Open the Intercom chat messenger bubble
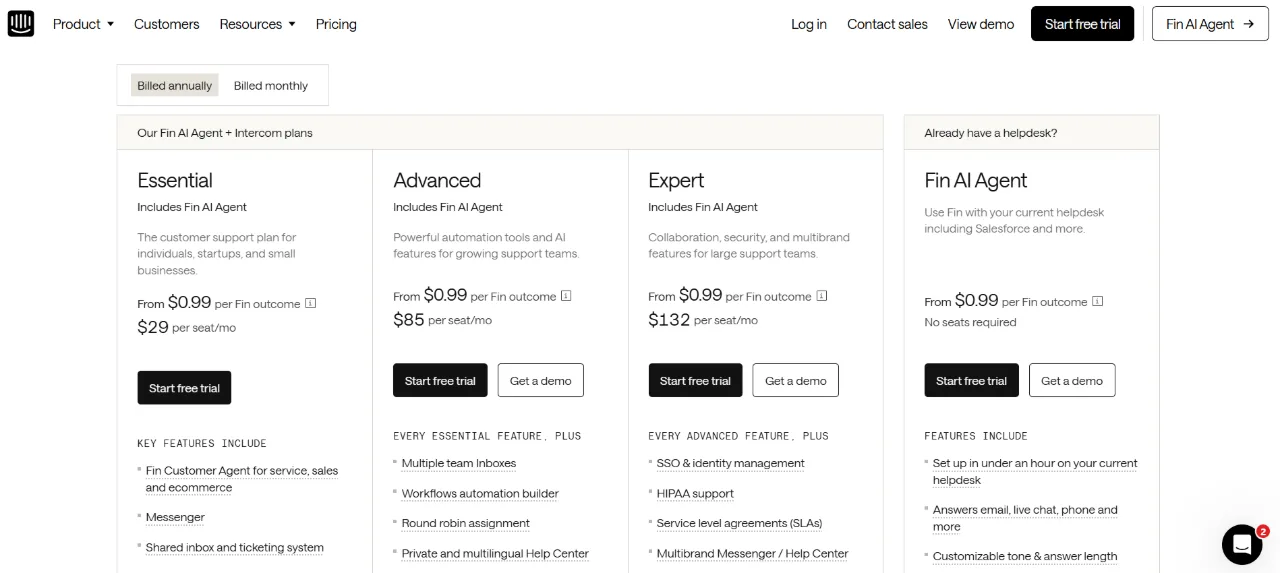The width and height of the screenshot is (1280, 573). (x=1242, y=544)
